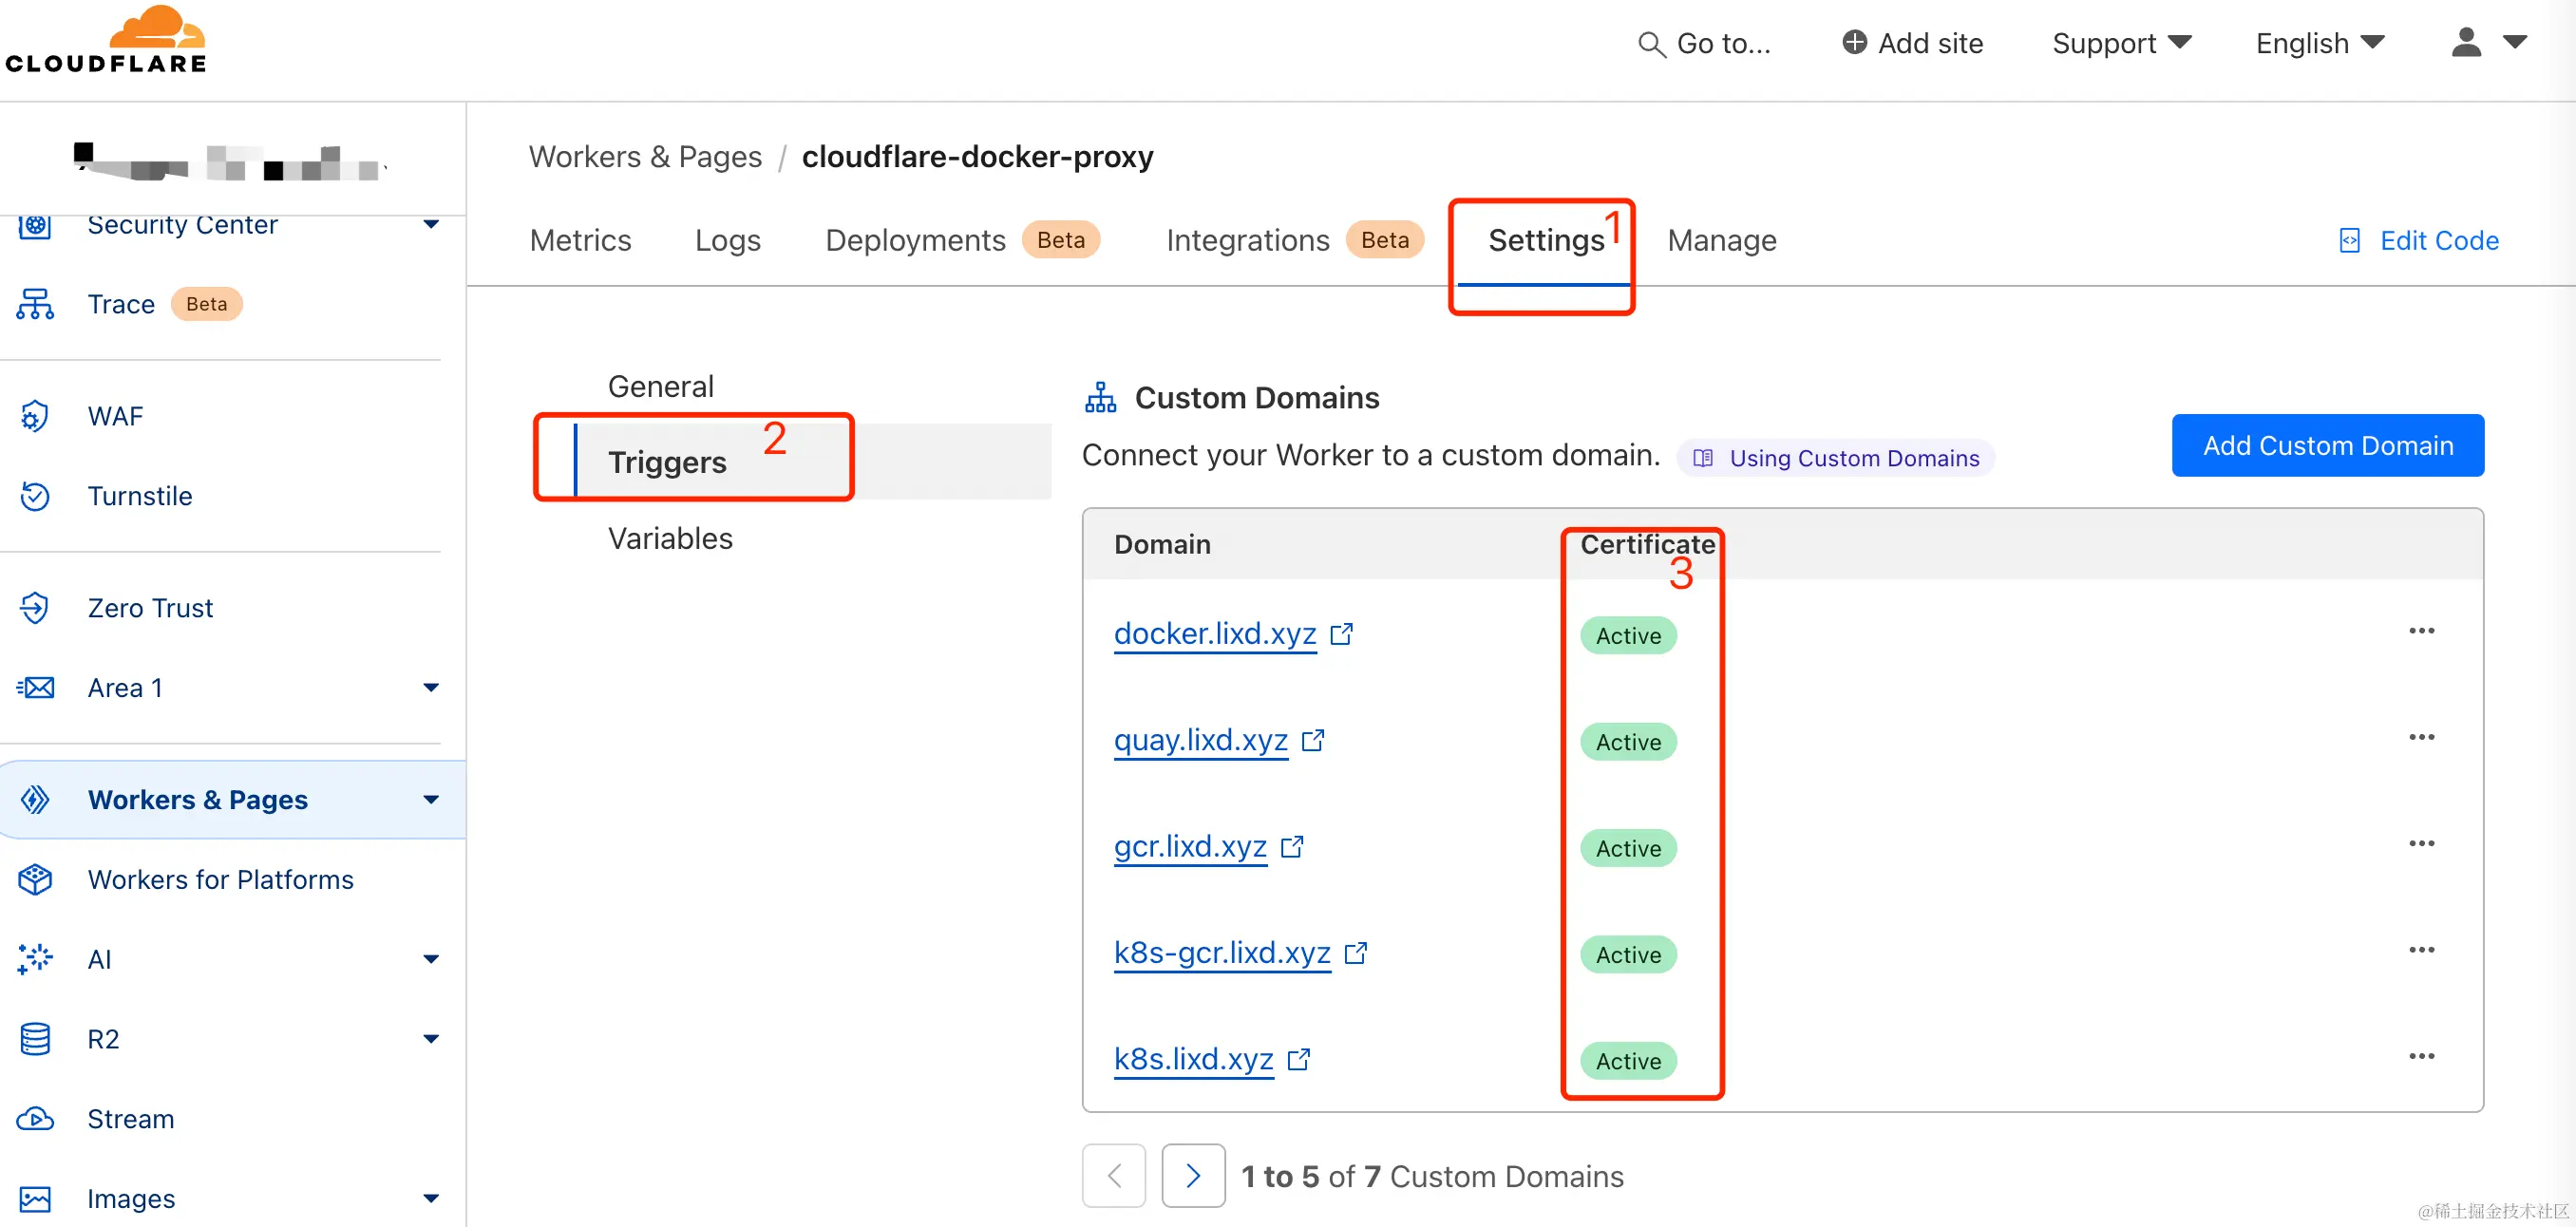Open the options menu for quay.lixd.xyz
2576x1227 pixels.
[x=2421, y=737]
